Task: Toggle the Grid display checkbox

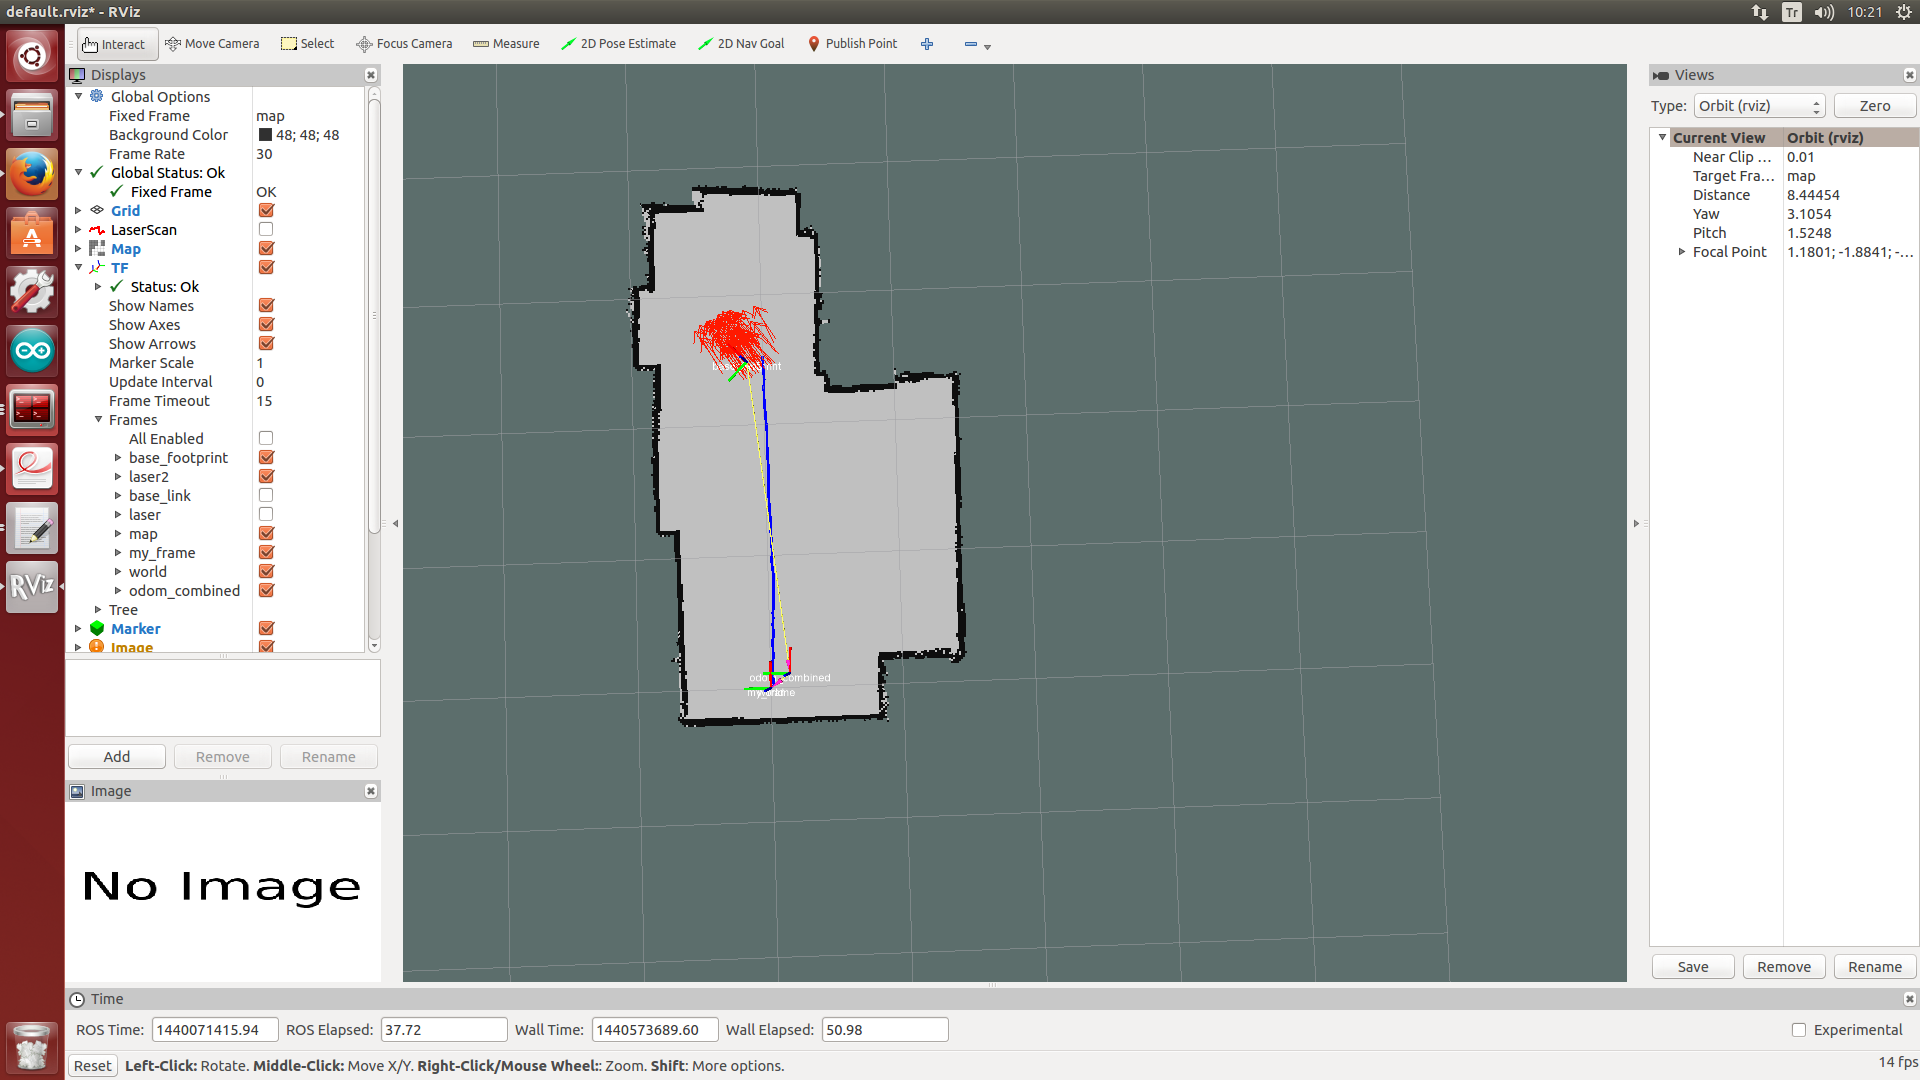Action: [x=266, y=211]
